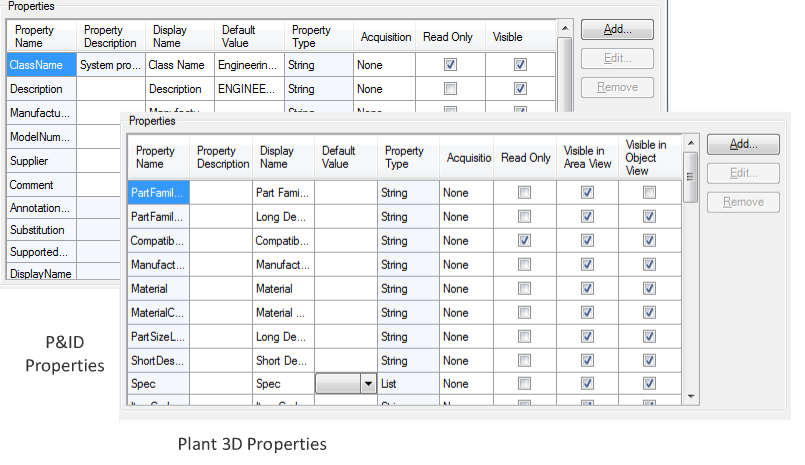This screenshot has width=805, height=465.
Task: Click scroll up arrow in P&ID properties table
Action: (565, 28)
